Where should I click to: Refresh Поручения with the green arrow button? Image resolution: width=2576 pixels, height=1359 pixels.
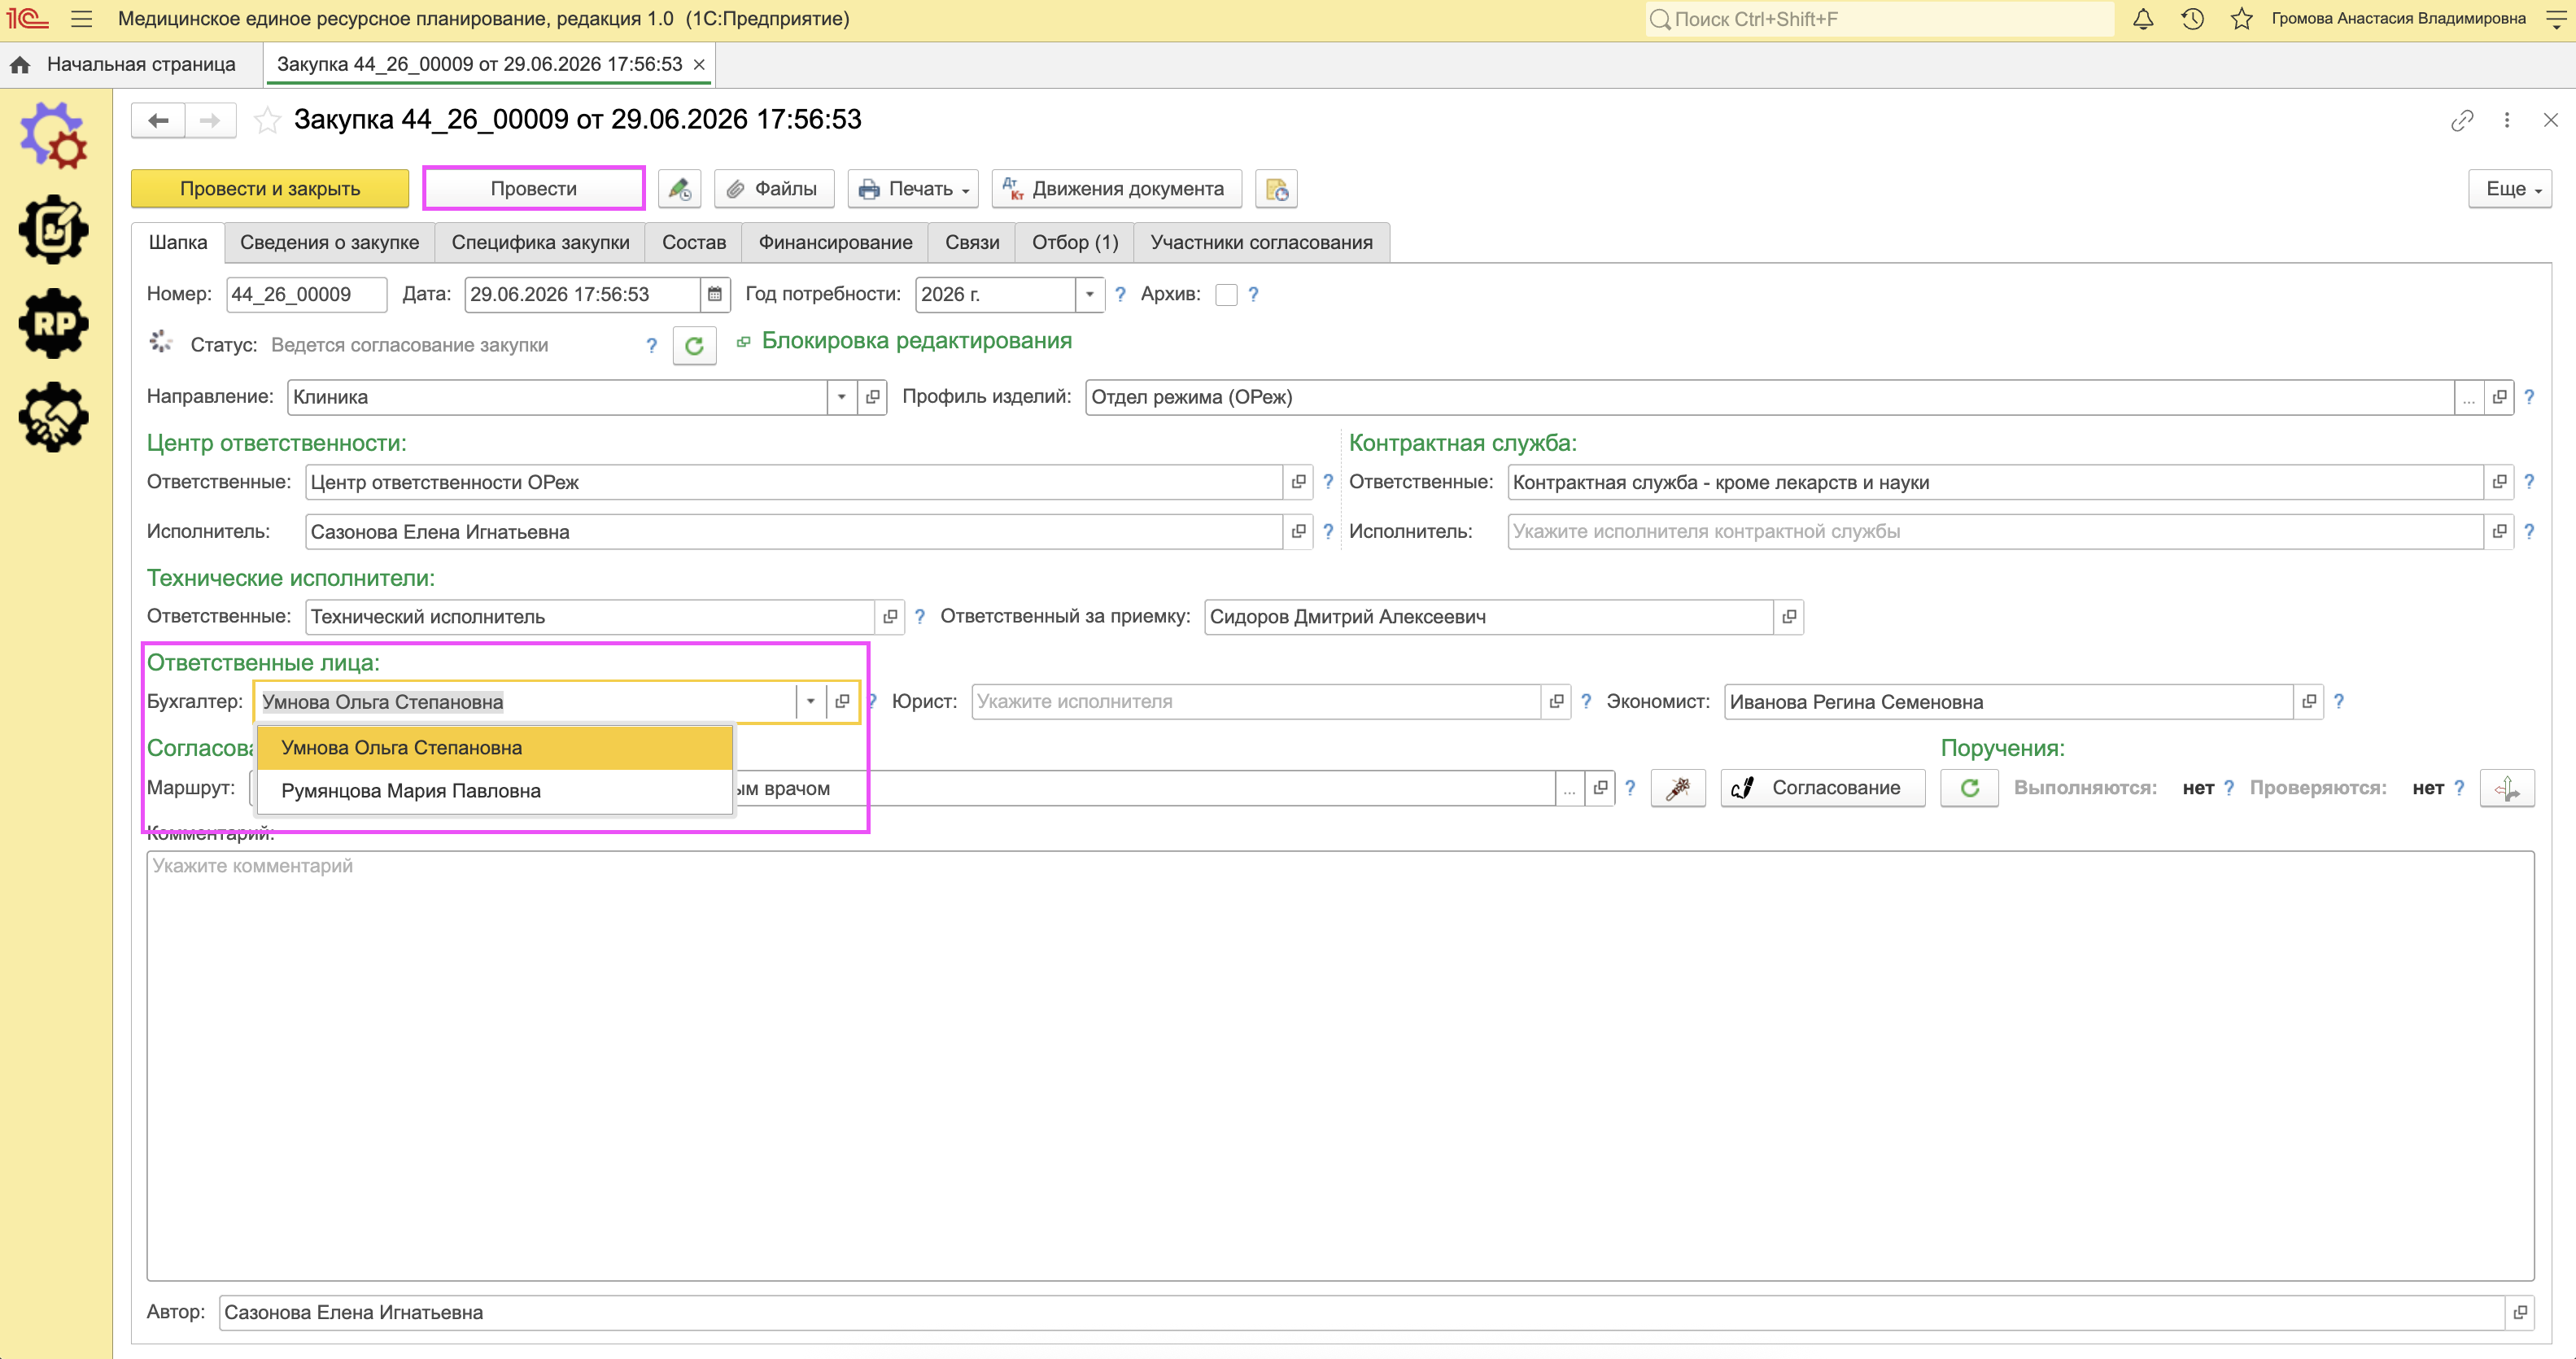(x=1969, y=788)
